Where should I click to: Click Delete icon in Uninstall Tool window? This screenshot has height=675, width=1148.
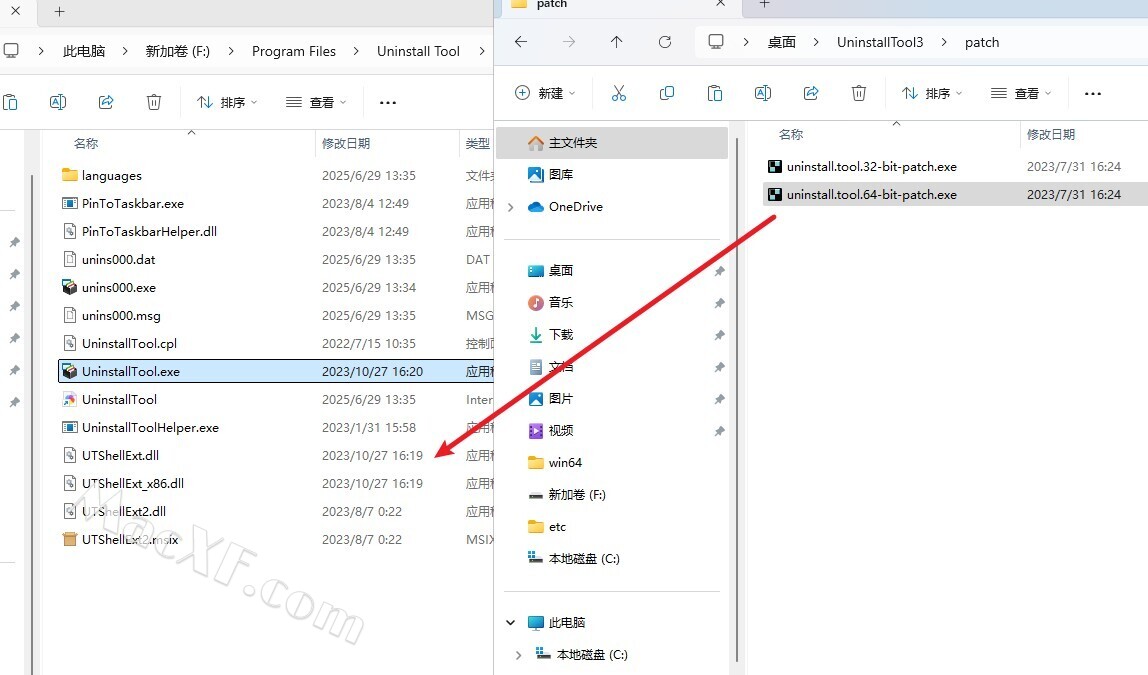point(154,102)
